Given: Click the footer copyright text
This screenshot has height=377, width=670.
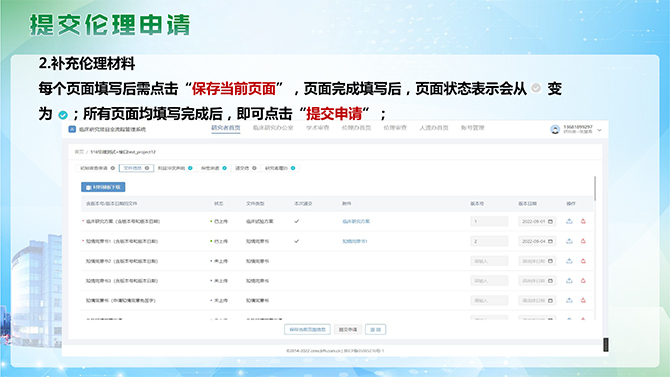Looking at the screenshot, I should tap(335, 350).
